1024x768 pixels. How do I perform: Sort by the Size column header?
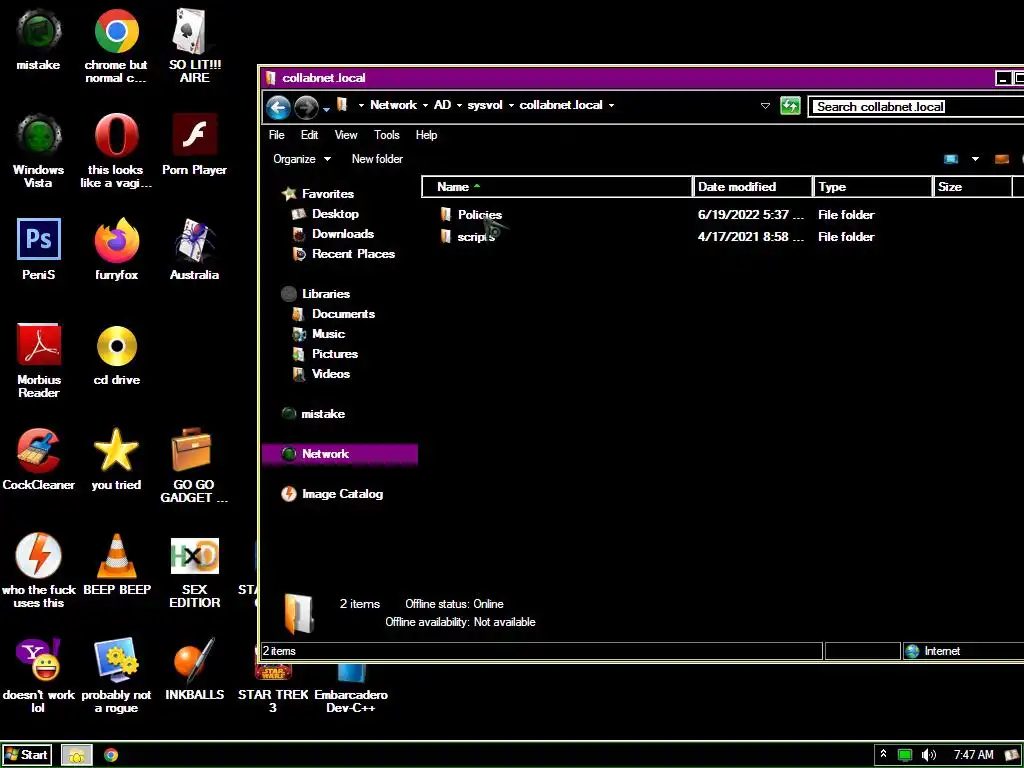point(972,187)
